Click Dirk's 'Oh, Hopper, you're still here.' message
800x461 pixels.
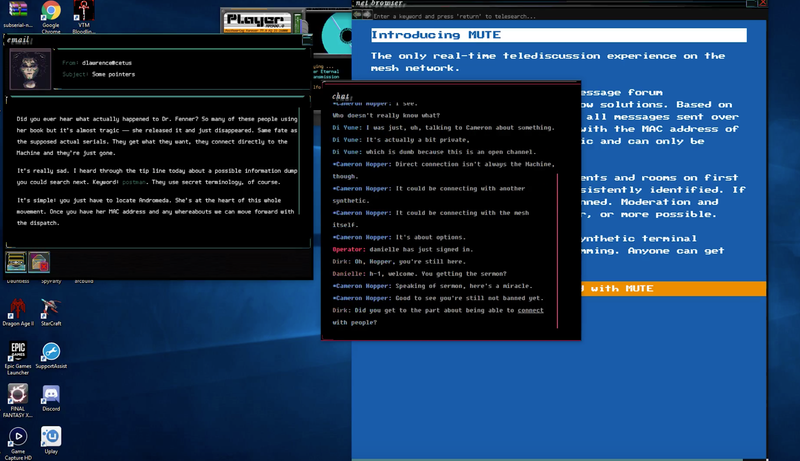[x=398, y=262]
